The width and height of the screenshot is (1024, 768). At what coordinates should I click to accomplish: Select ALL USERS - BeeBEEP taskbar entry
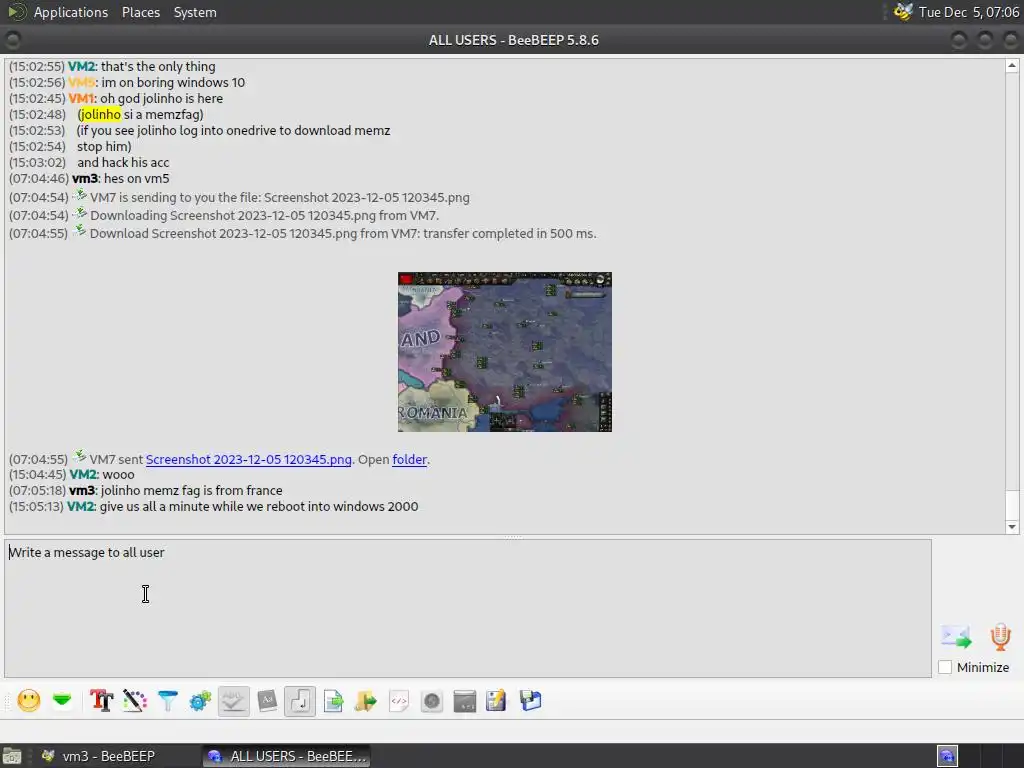pos(287,756)
